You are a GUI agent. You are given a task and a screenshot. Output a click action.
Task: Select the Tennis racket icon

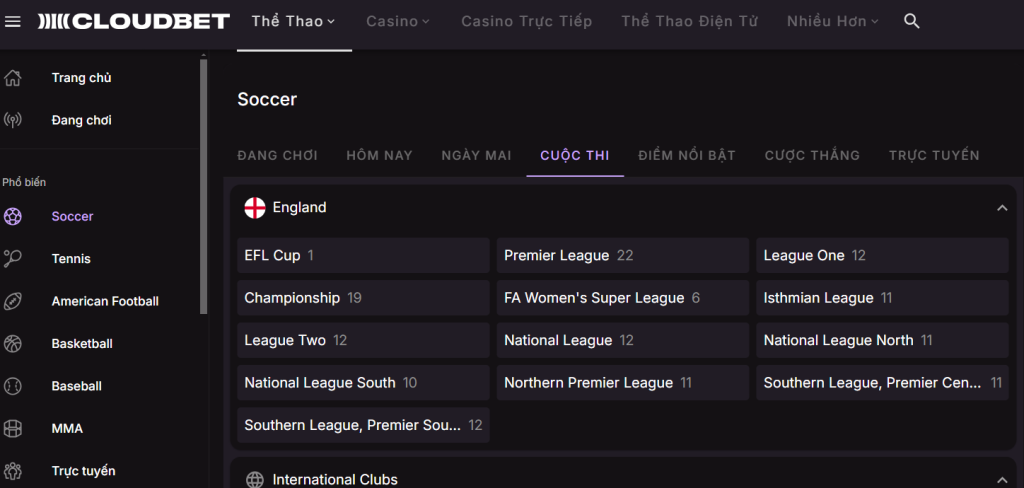[12, 259]
